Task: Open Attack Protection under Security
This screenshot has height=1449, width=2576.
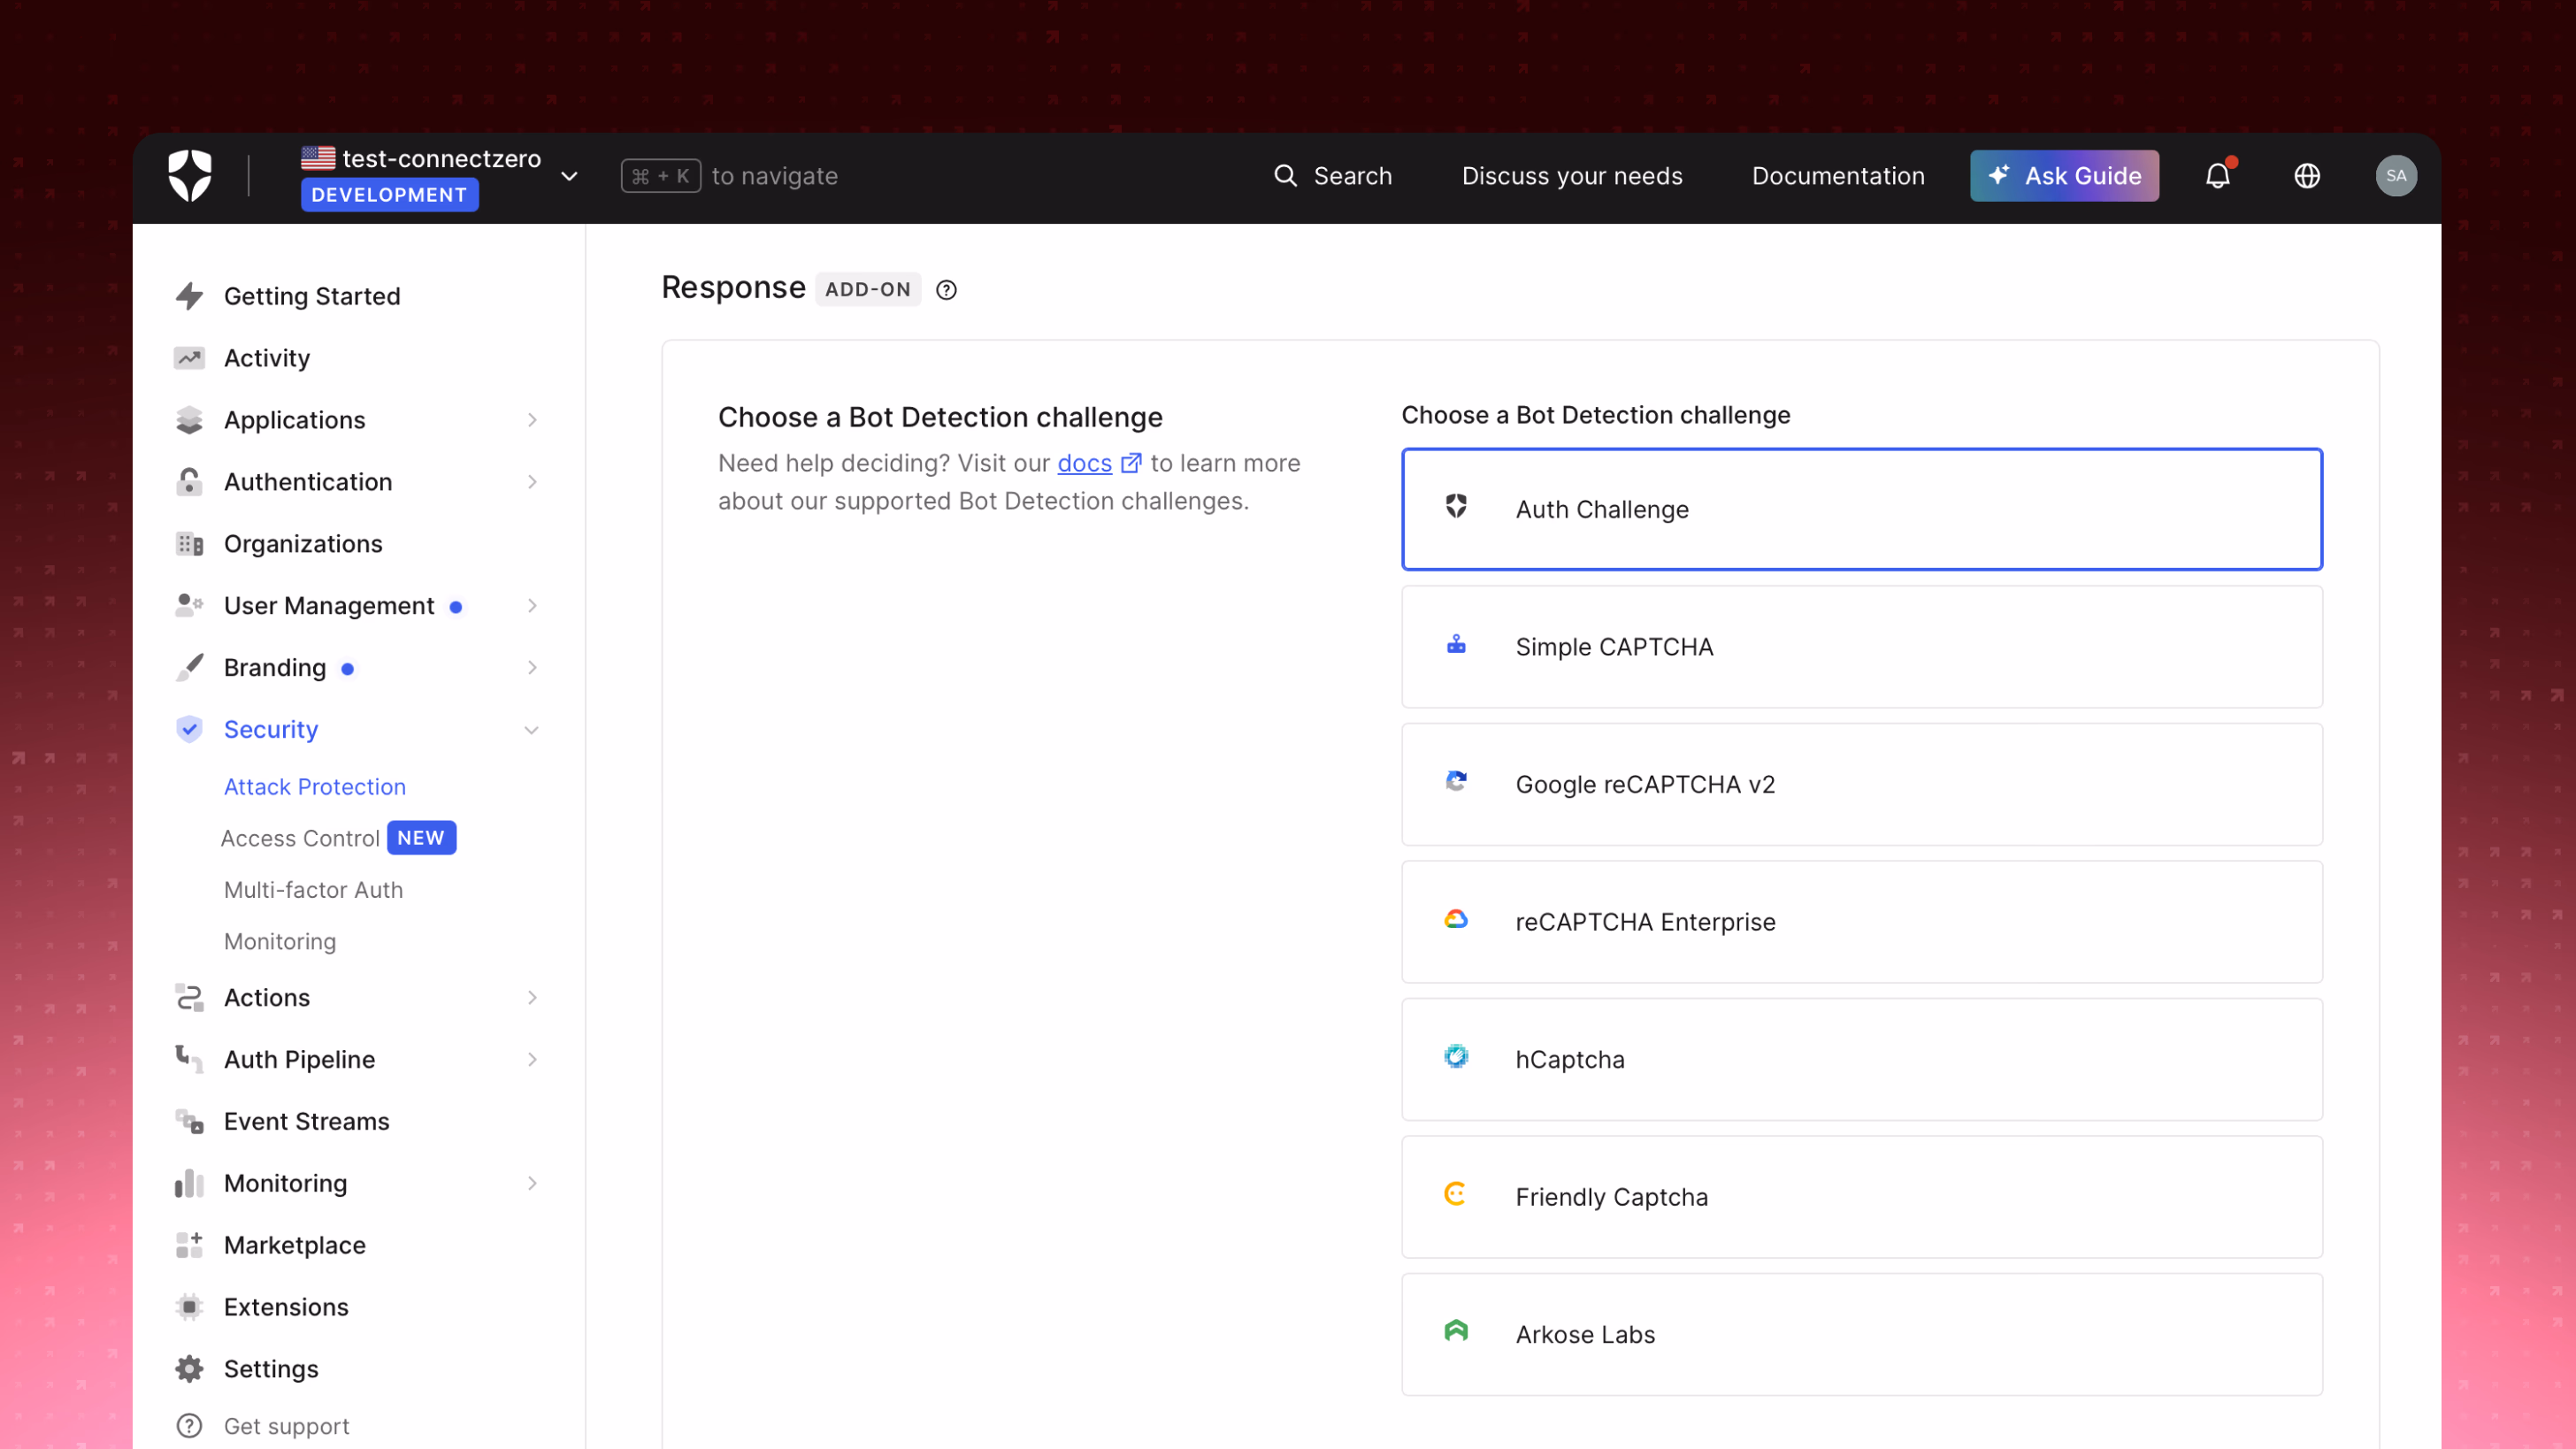Action: pyautogui.click(x=315, y=787)
